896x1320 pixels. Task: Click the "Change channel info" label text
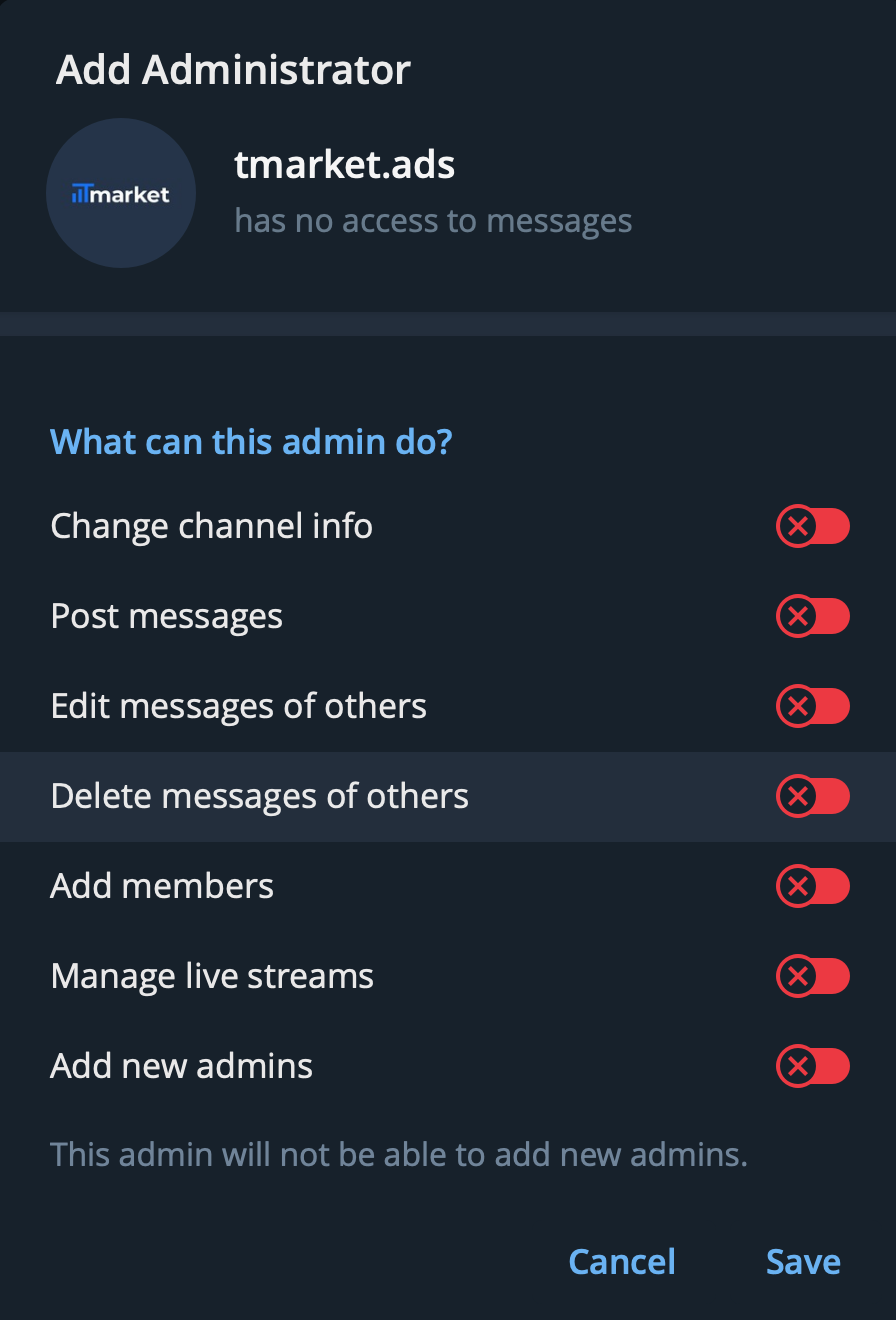pyautogui.click(x=211, y=526)
